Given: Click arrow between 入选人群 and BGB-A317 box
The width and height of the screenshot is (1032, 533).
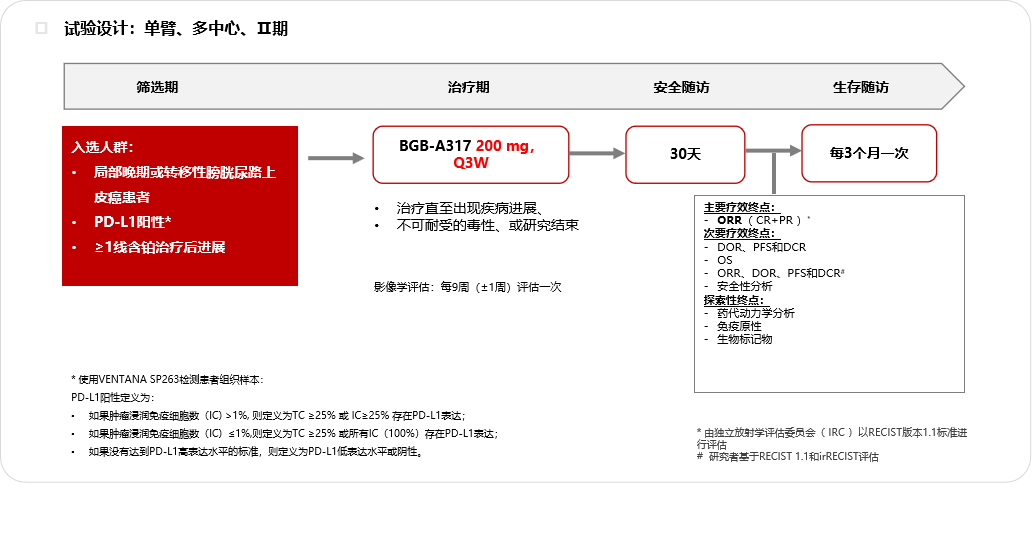Looking at the screenshot, I should point(336,158).
